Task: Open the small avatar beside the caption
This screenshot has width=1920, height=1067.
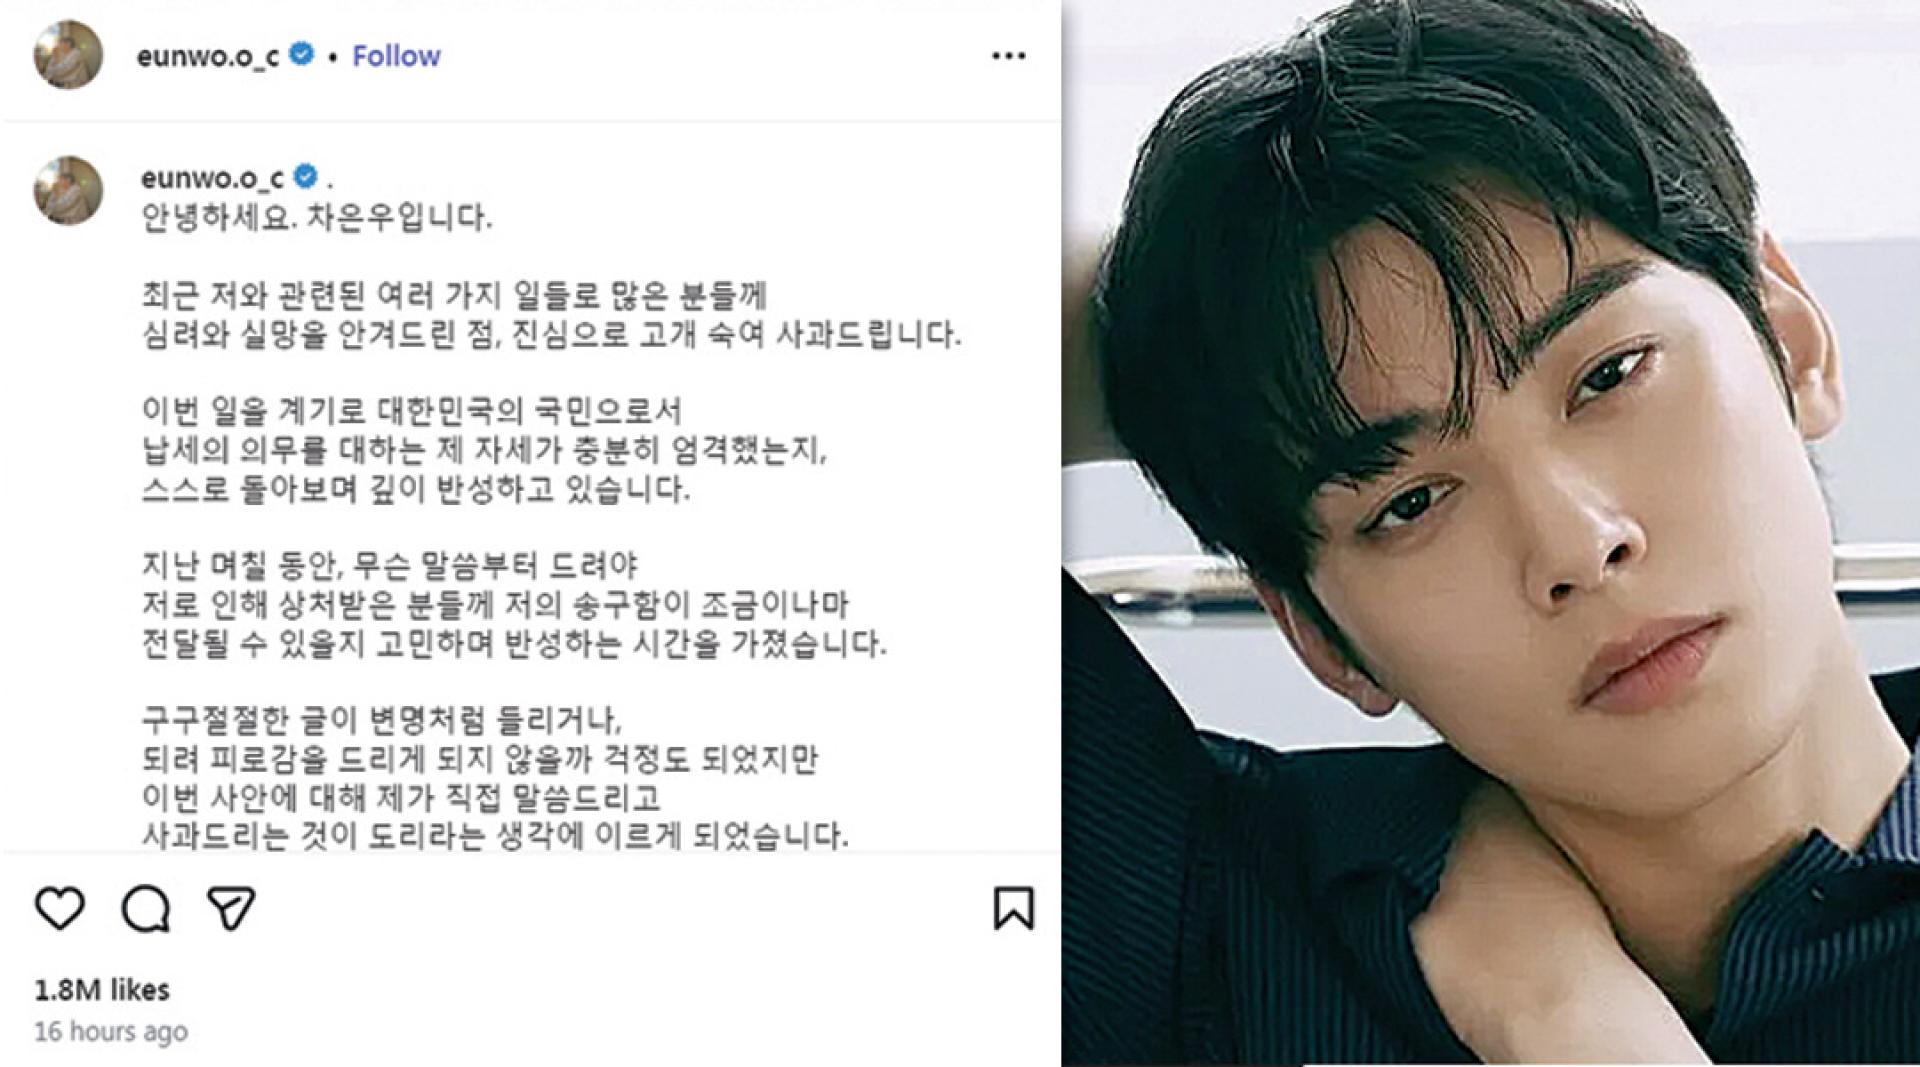Action: (x=69, y=190)
